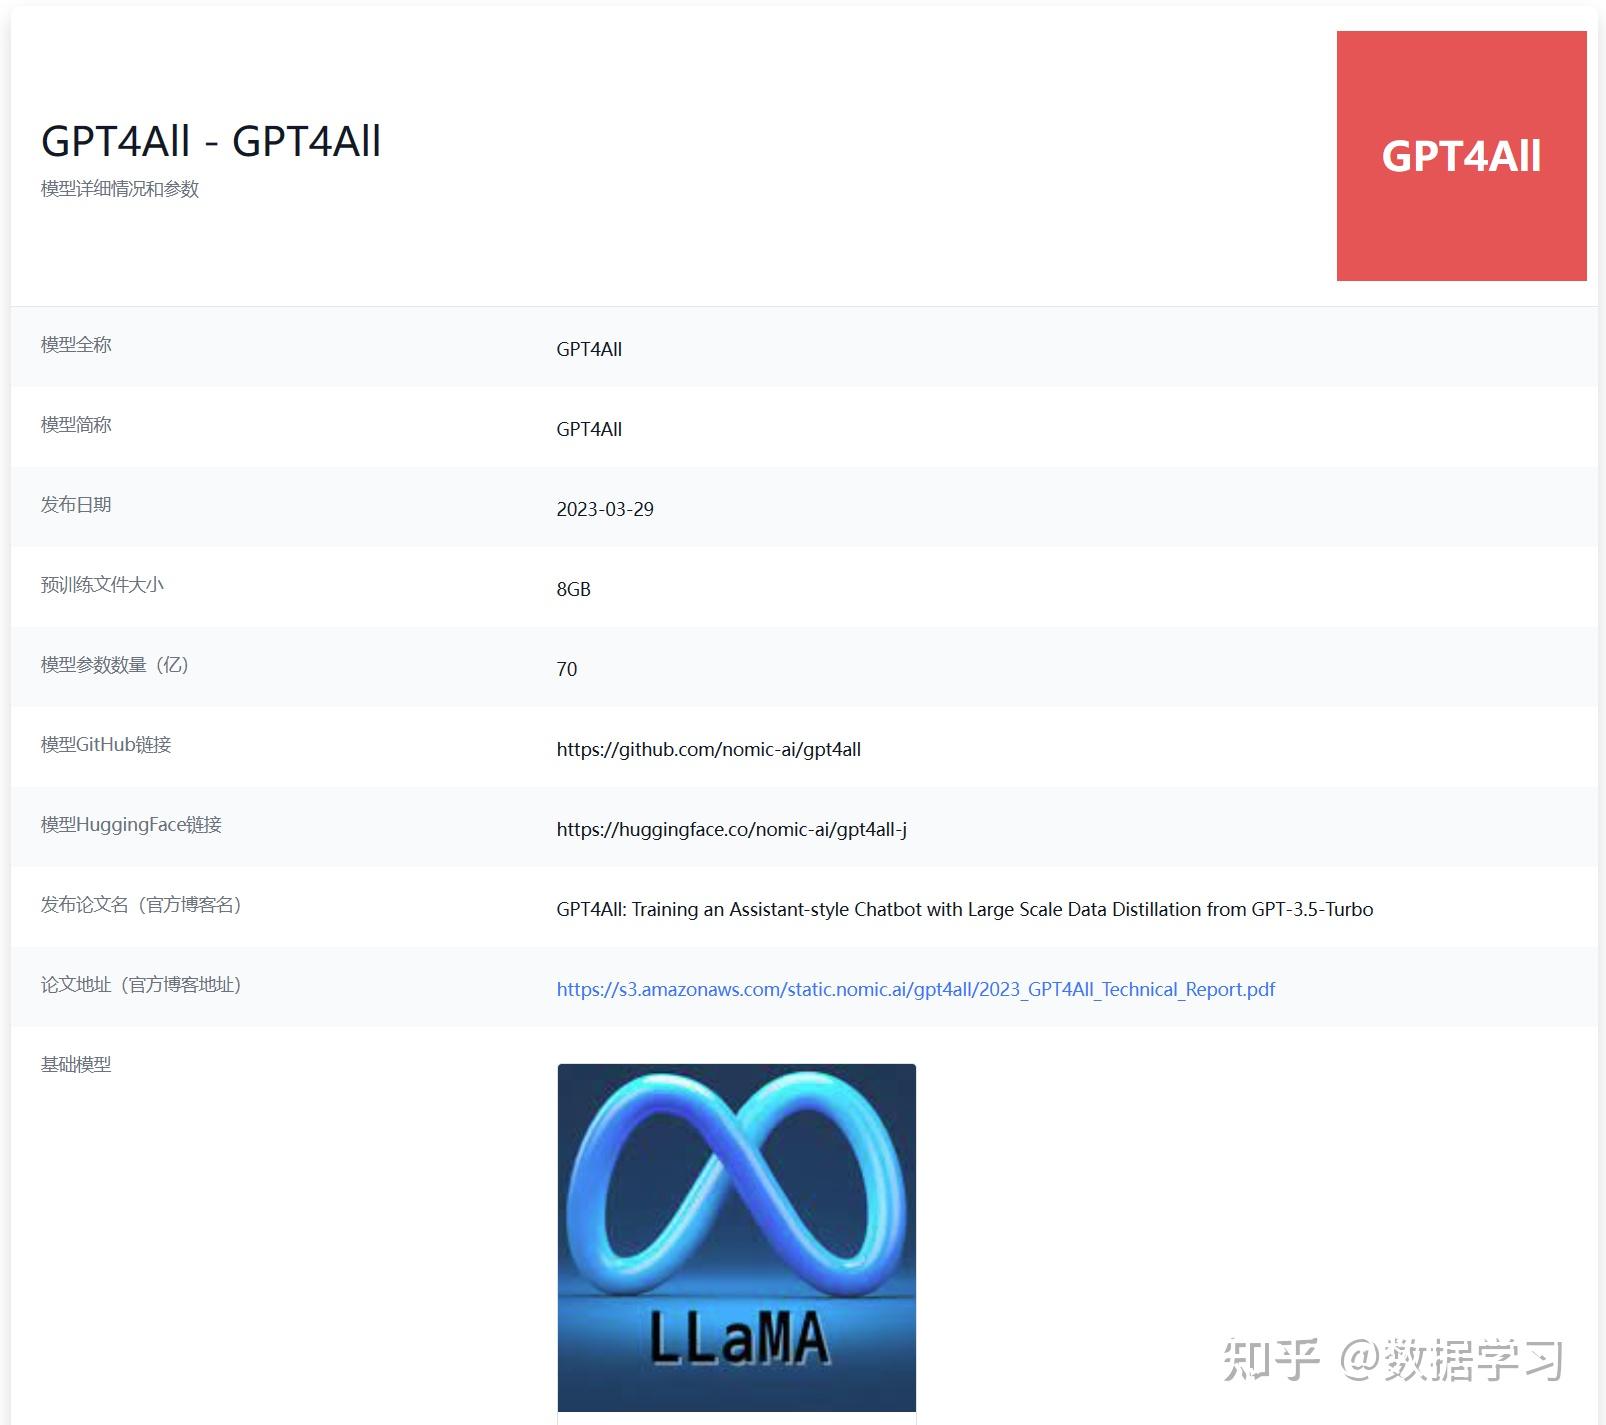
Task: Click the 模型参数数量（亿）row label
Action: pos(117,665)
